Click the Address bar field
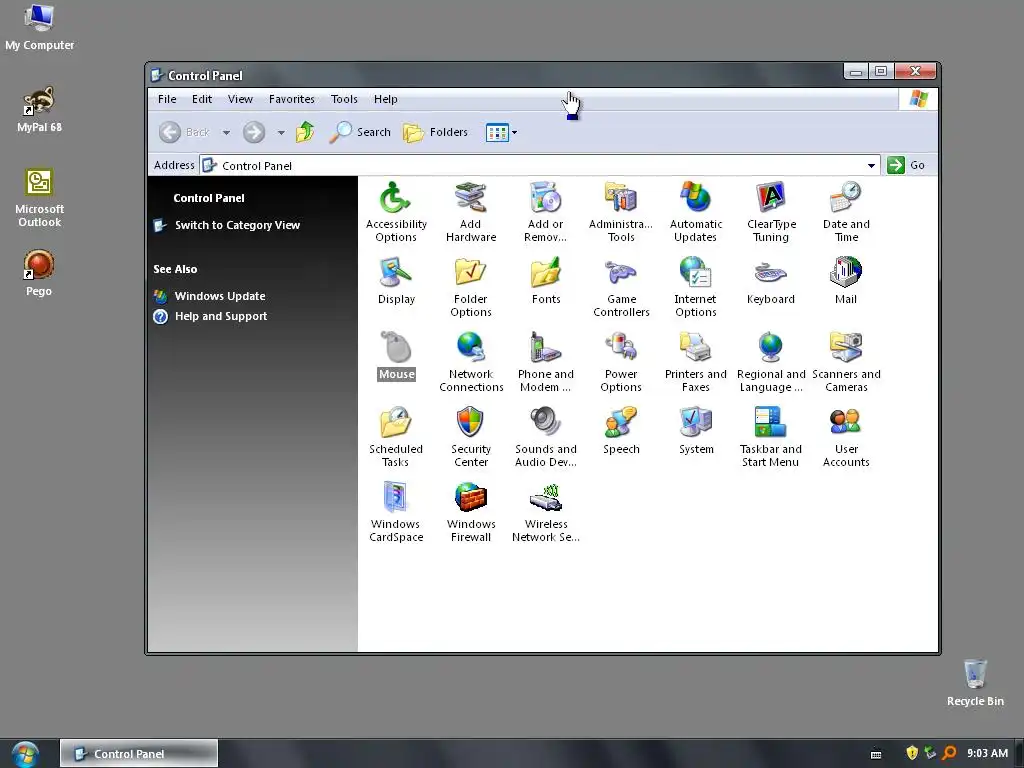The width and height of the screenshot is (1024, 768). 539,166
